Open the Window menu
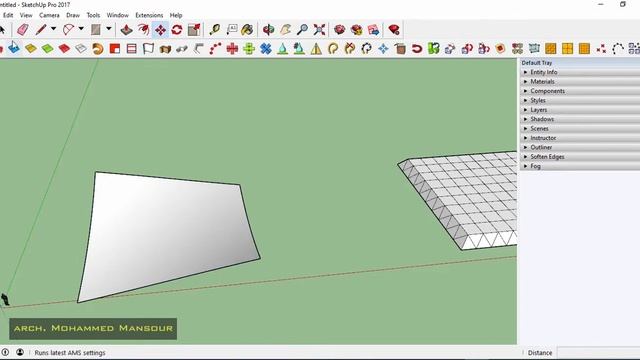This screenshot has width=640, height=360. point(118,15)
